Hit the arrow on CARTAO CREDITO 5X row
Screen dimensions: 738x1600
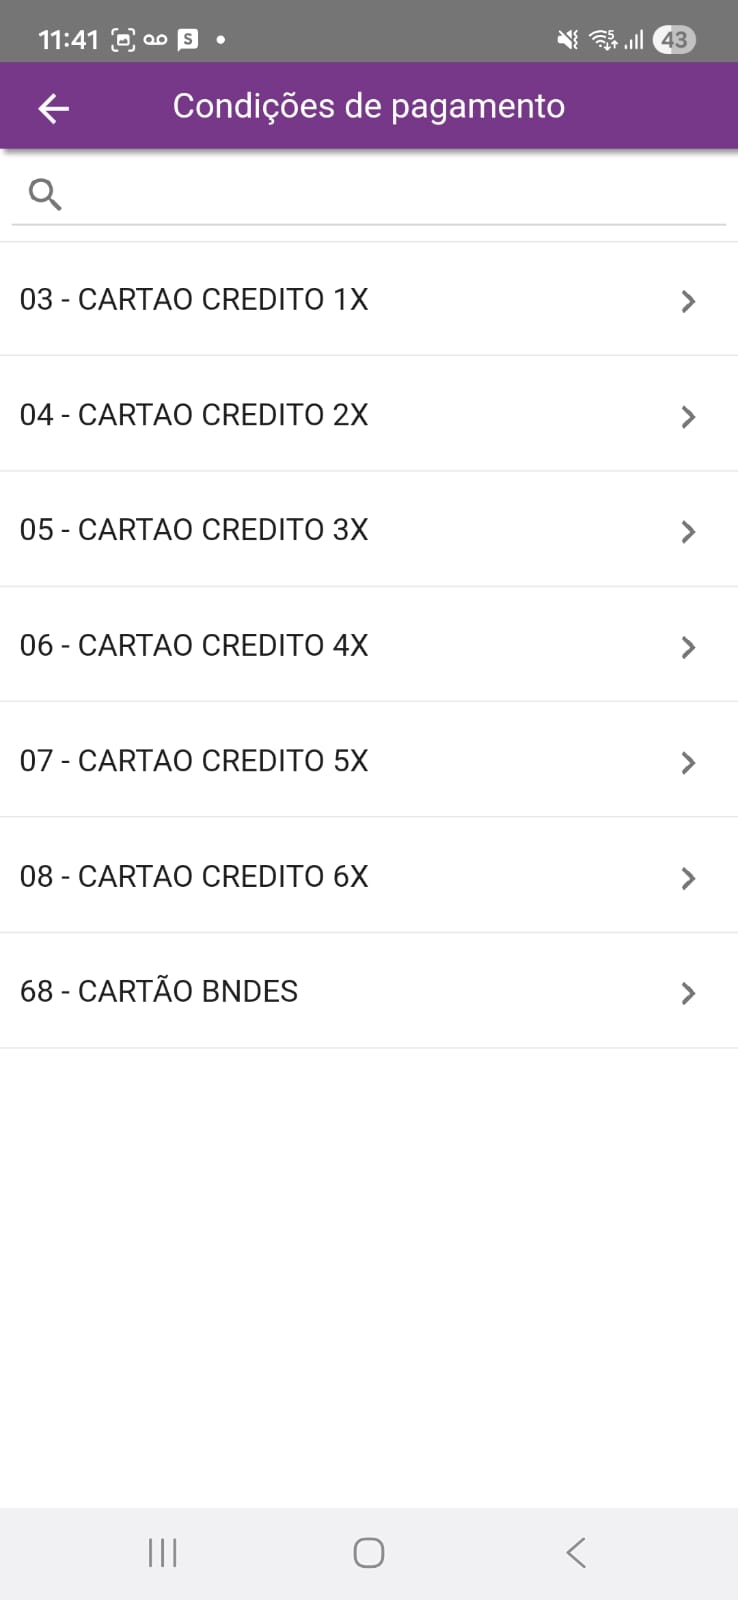[688, 763]
